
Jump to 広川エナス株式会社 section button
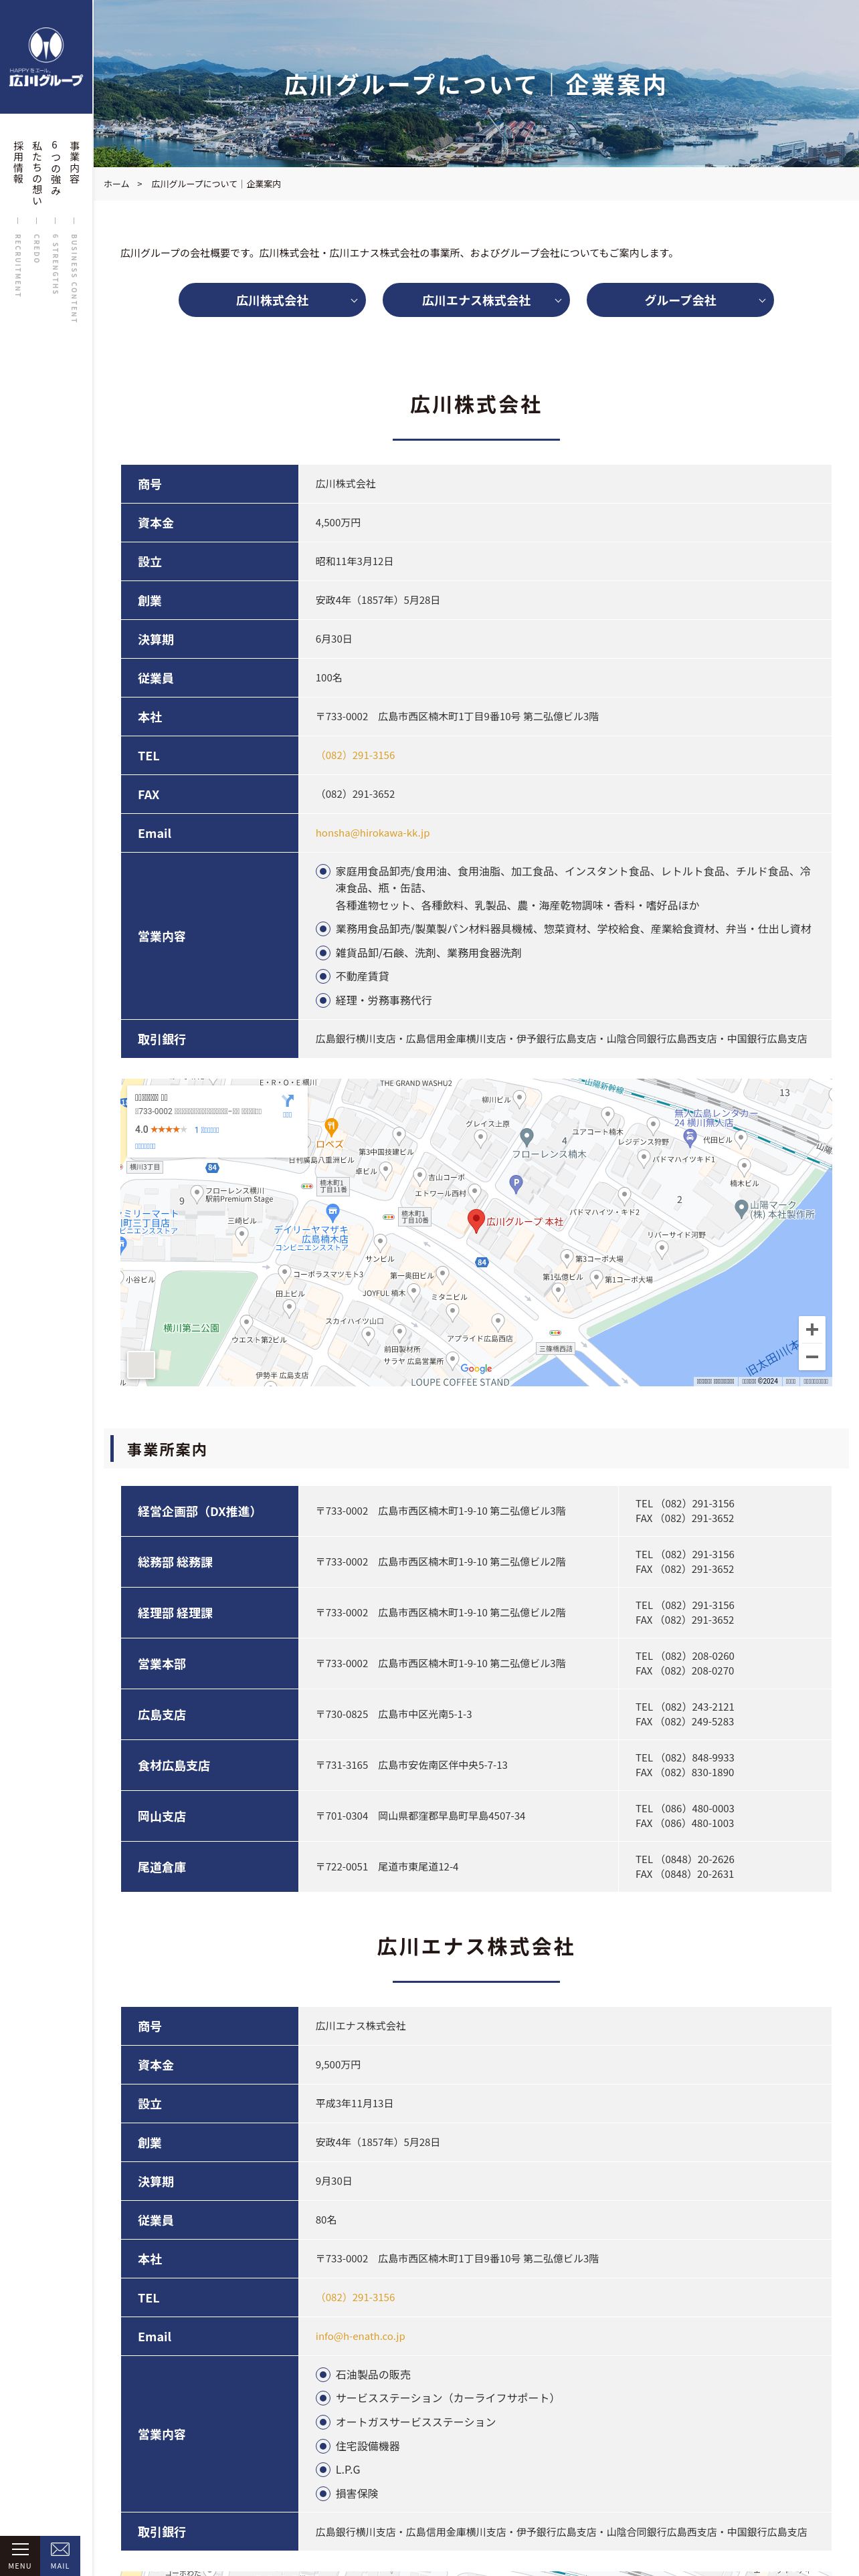pyautogui.click(x=476, y=300)
